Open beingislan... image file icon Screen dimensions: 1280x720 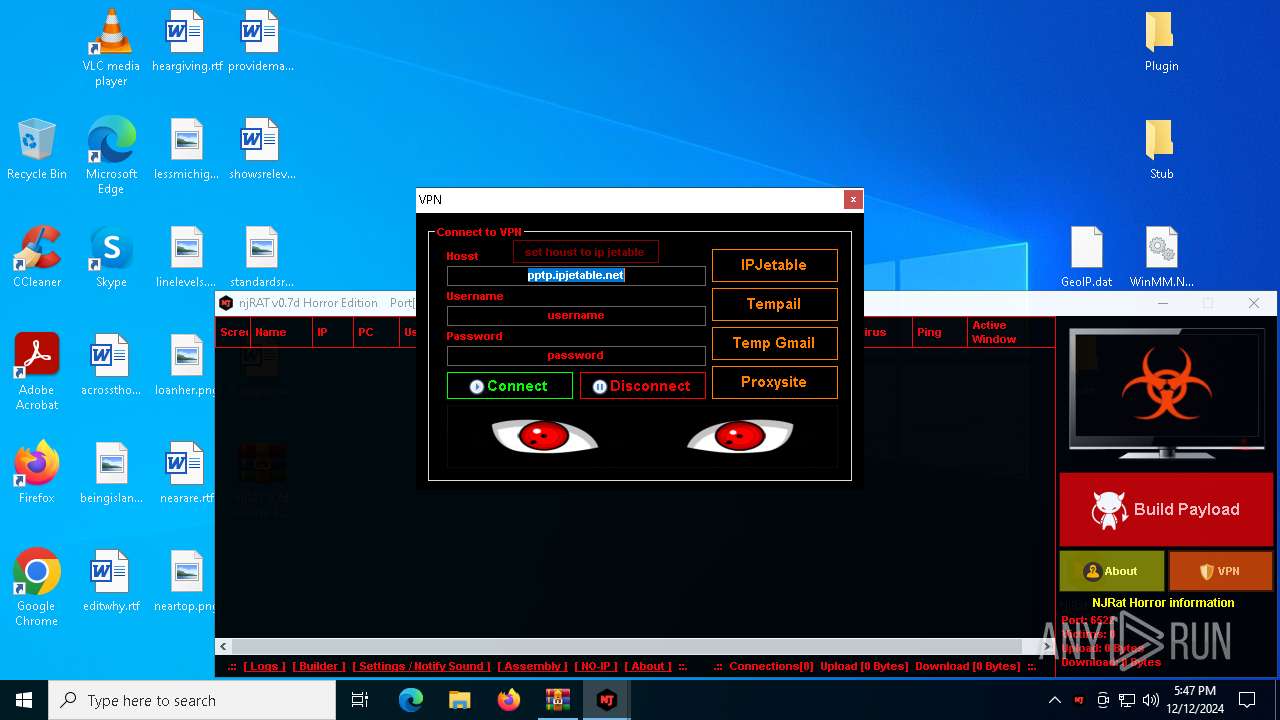pos(111,473)
